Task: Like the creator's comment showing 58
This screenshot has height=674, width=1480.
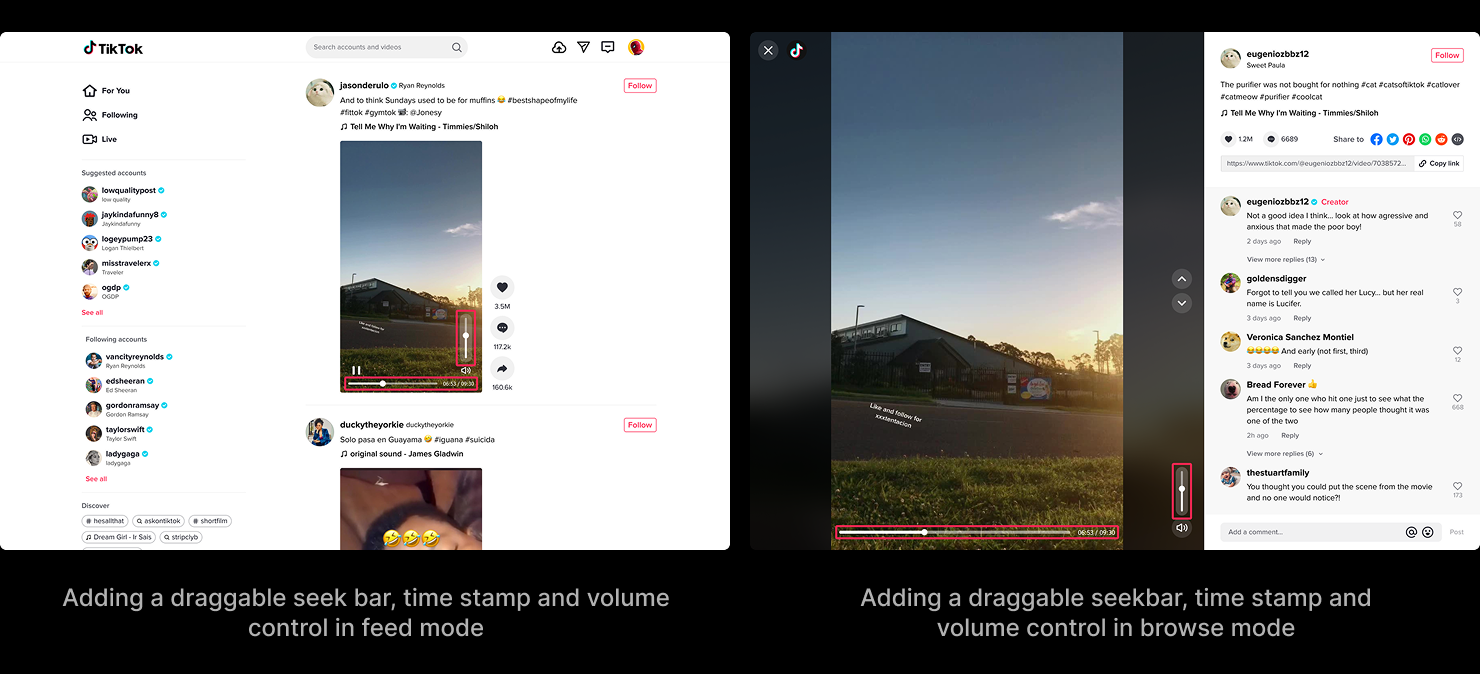Action: (x=1457, y=215)
